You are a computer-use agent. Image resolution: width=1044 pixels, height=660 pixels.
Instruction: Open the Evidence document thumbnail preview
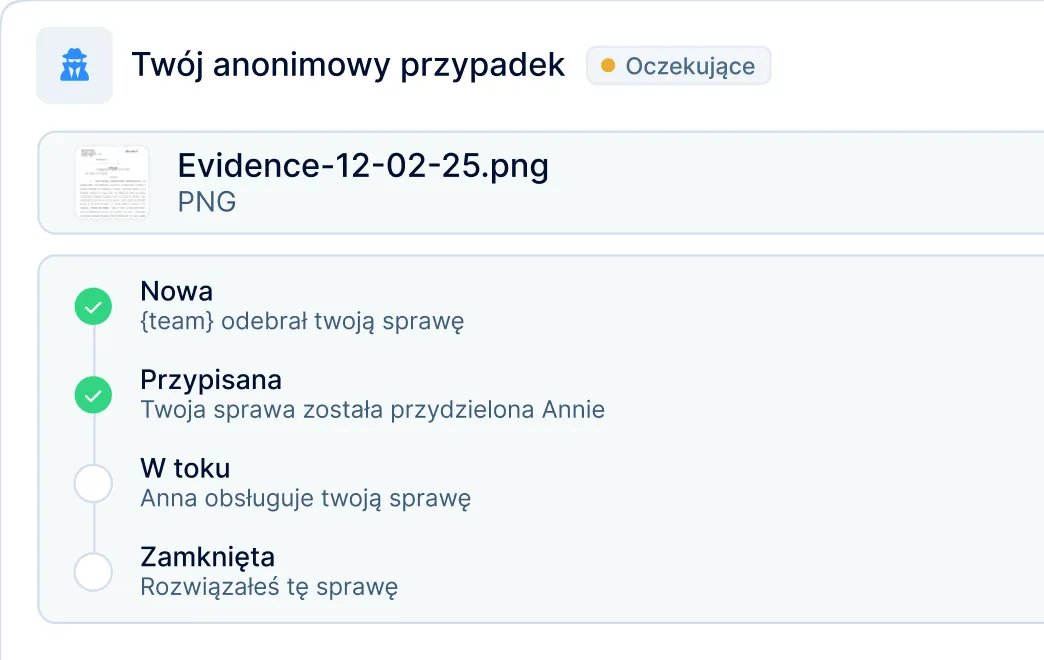coord(112,182)
